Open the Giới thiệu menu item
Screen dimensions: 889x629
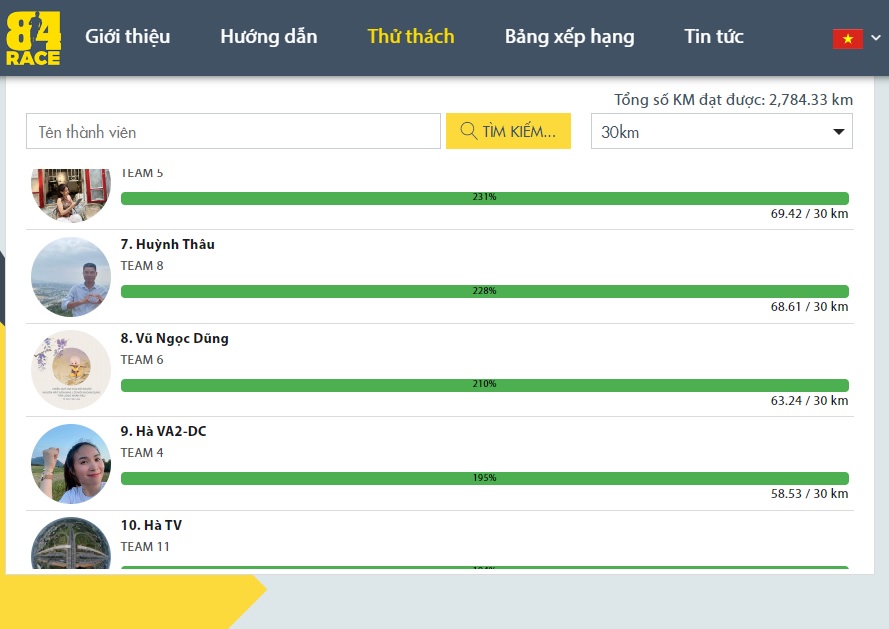click(127, 37)
